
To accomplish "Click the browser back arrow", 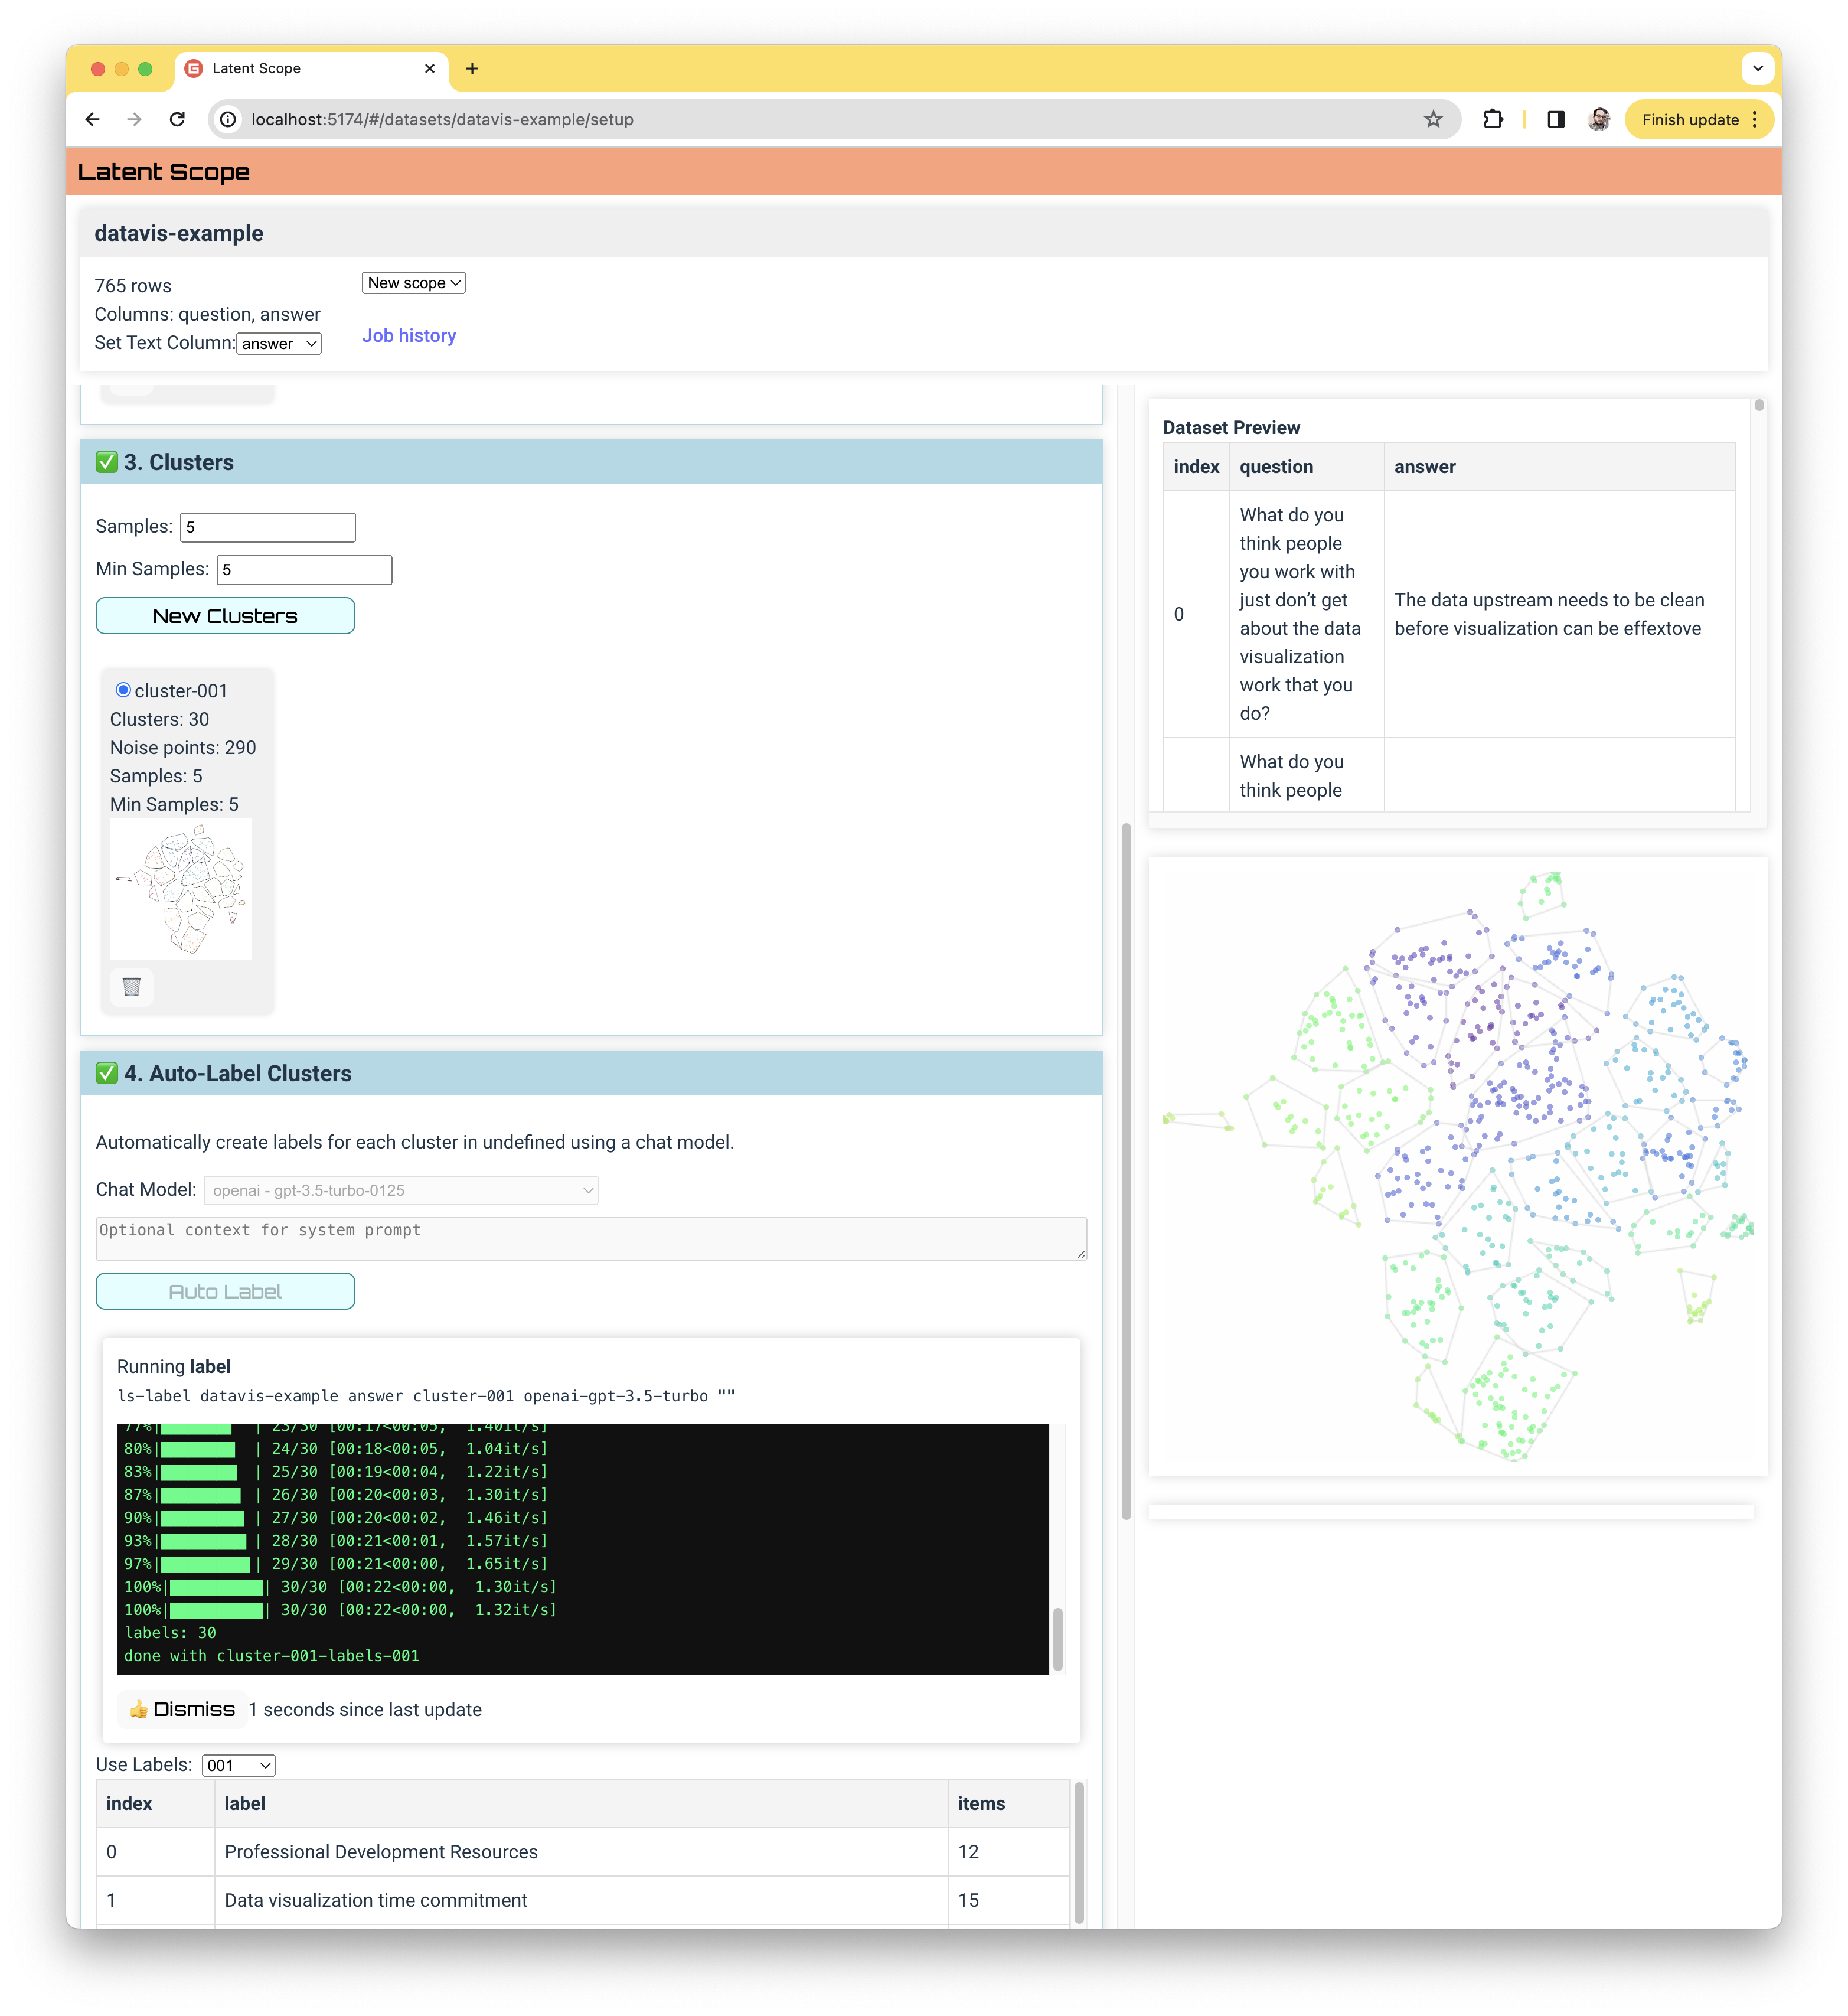I will (x=92, y=119).
